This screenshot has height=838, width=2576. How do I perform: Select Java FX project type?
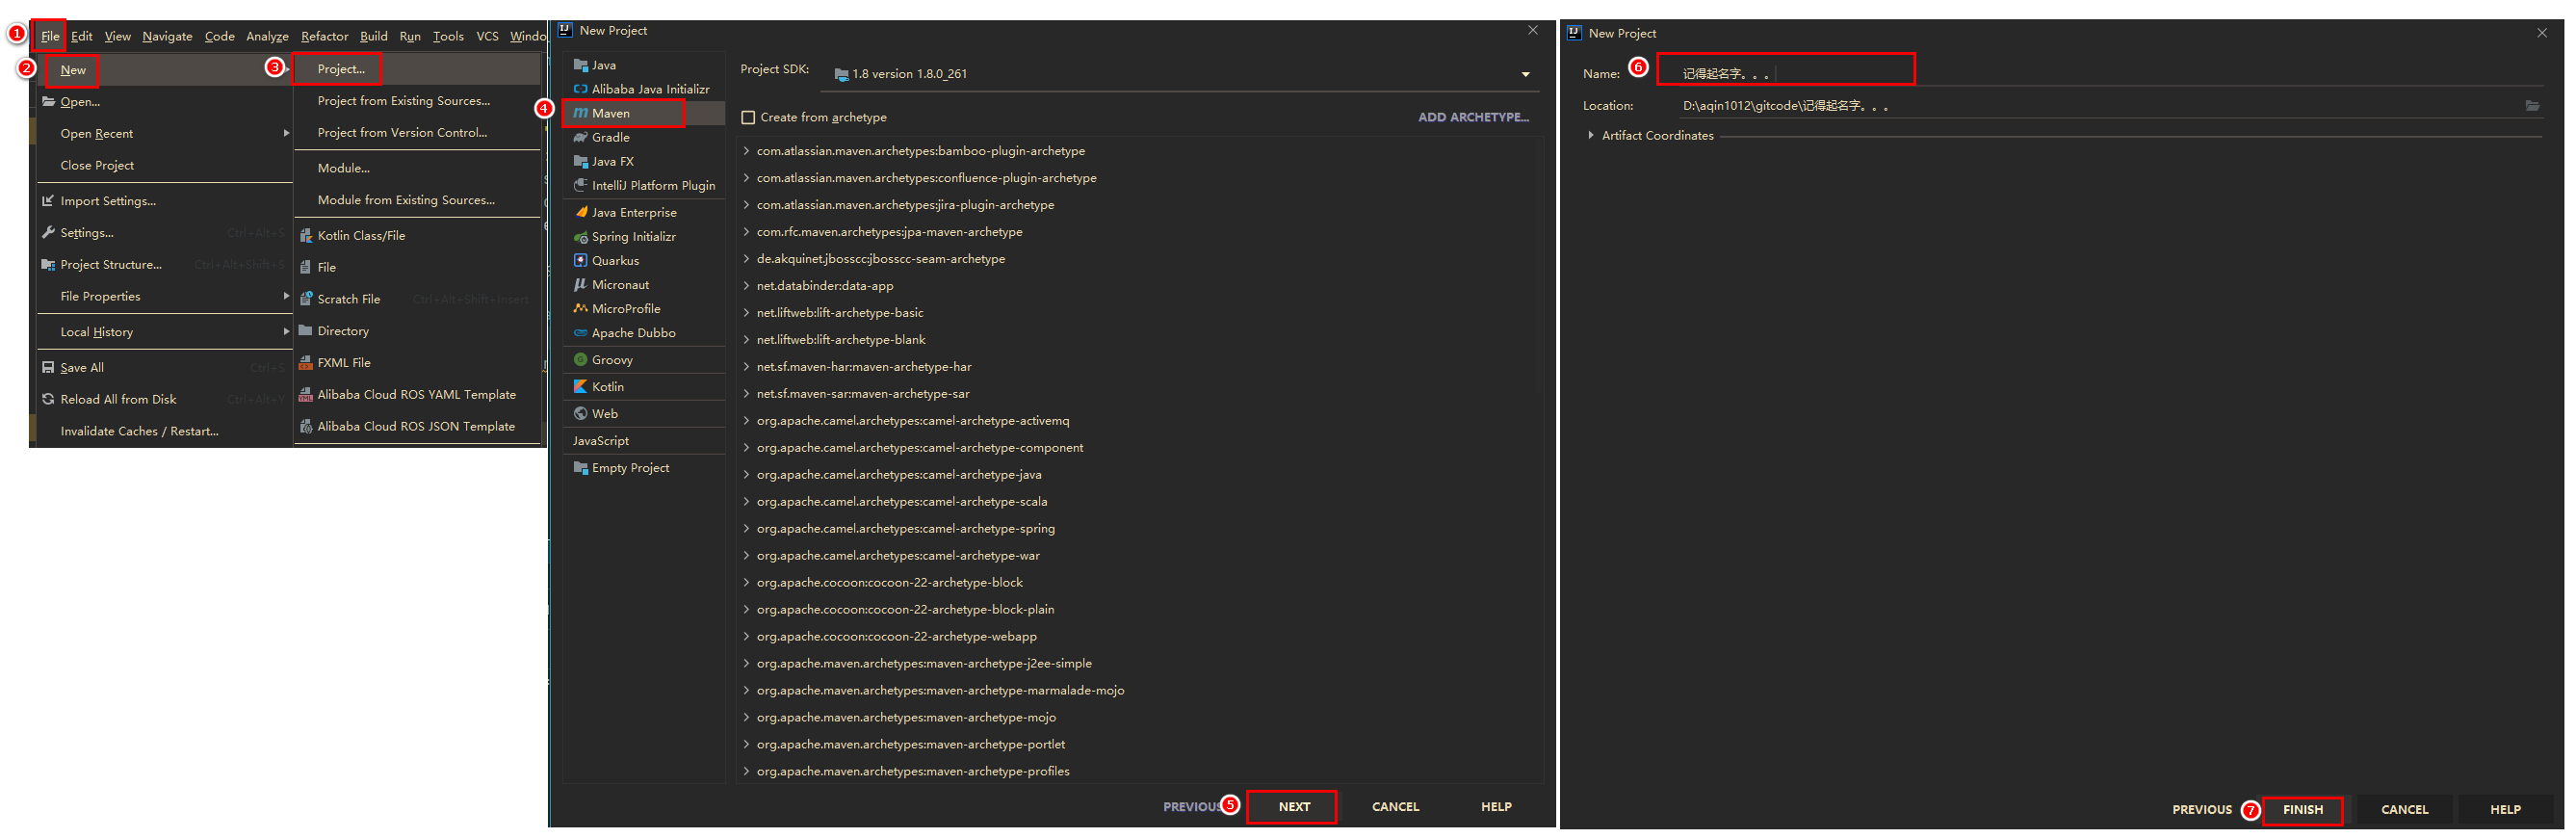643,161
